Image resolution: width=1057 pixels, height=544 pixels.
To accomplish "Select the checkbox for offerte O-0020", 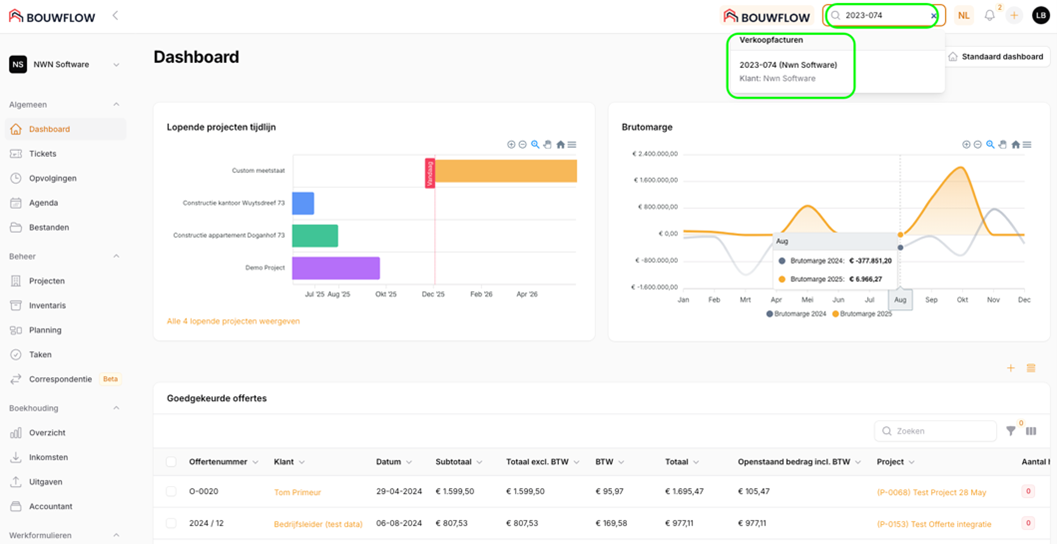I will pyautogui.click(x=171, y=492).
